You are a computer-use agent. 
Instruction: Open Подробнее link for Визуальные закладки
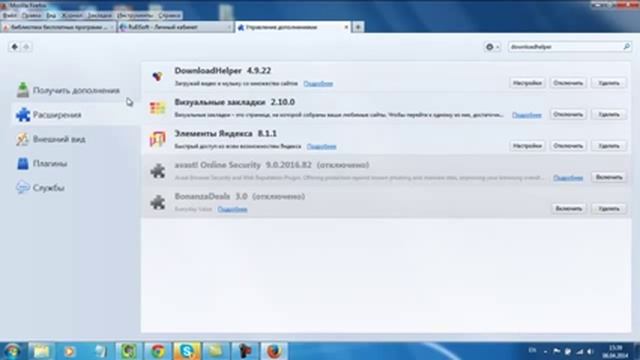click(x=527, y=115)
